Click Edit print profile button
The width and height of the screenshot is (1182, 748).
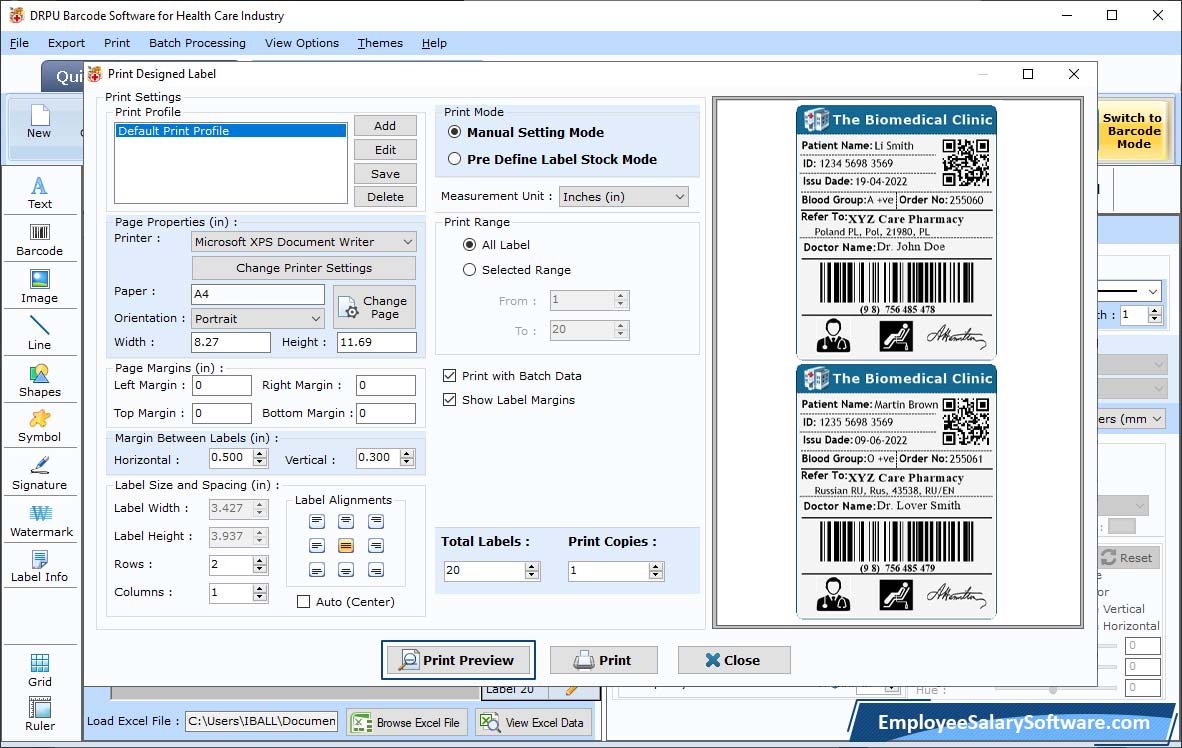(x=385, y=150)
